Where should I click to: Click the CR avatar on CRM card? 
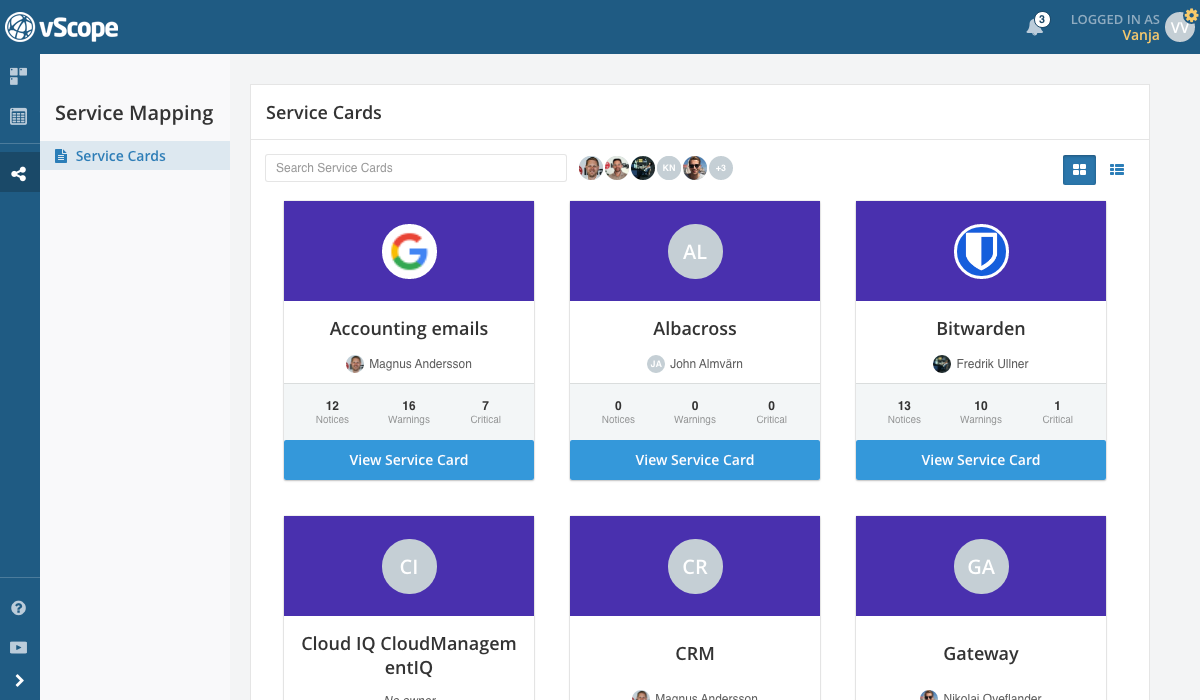tap(695, 567)
